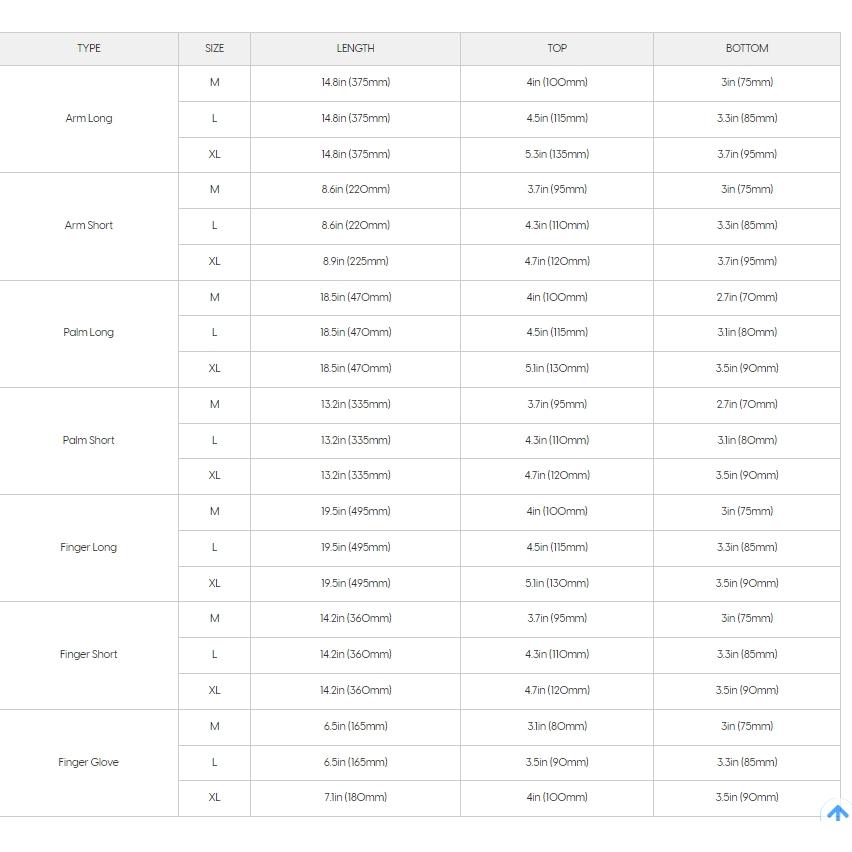Click the Arm Long type cell
Screen dimensions: 852x852
click(89, 118)
